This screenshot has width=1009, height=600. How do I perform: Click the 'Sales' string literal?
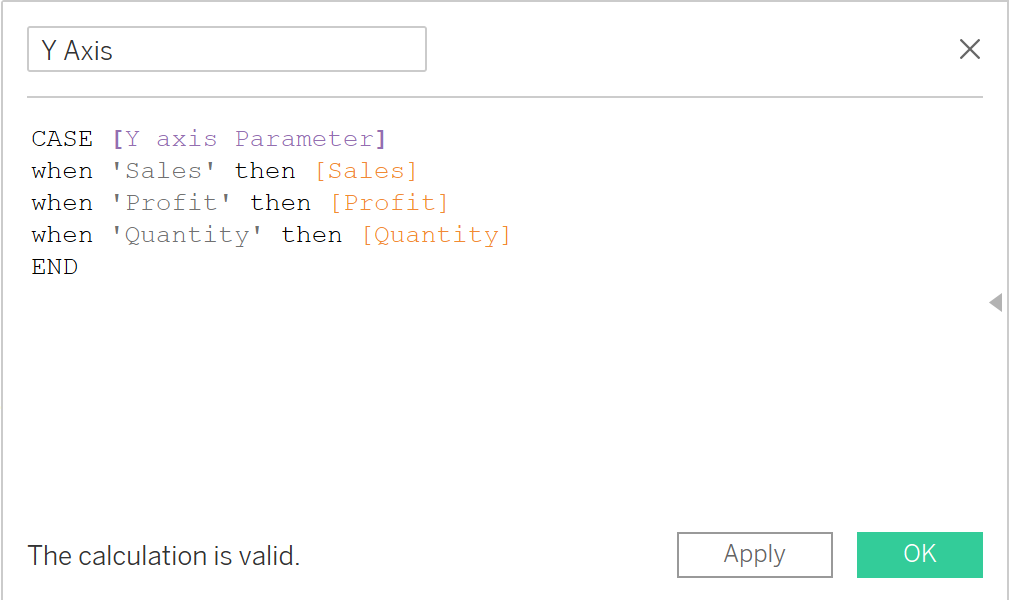(x=165, y=171)
